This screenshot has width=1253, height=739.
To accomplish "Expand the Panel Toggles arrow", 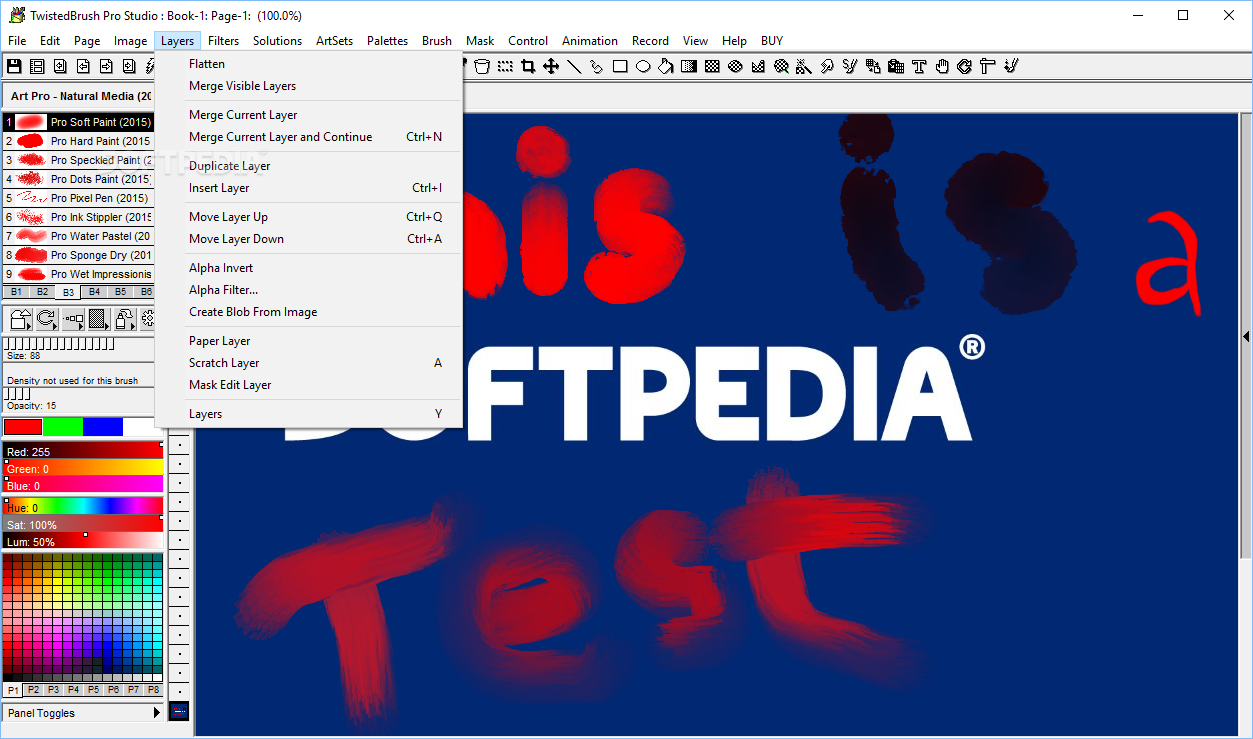I will point(156,713).
